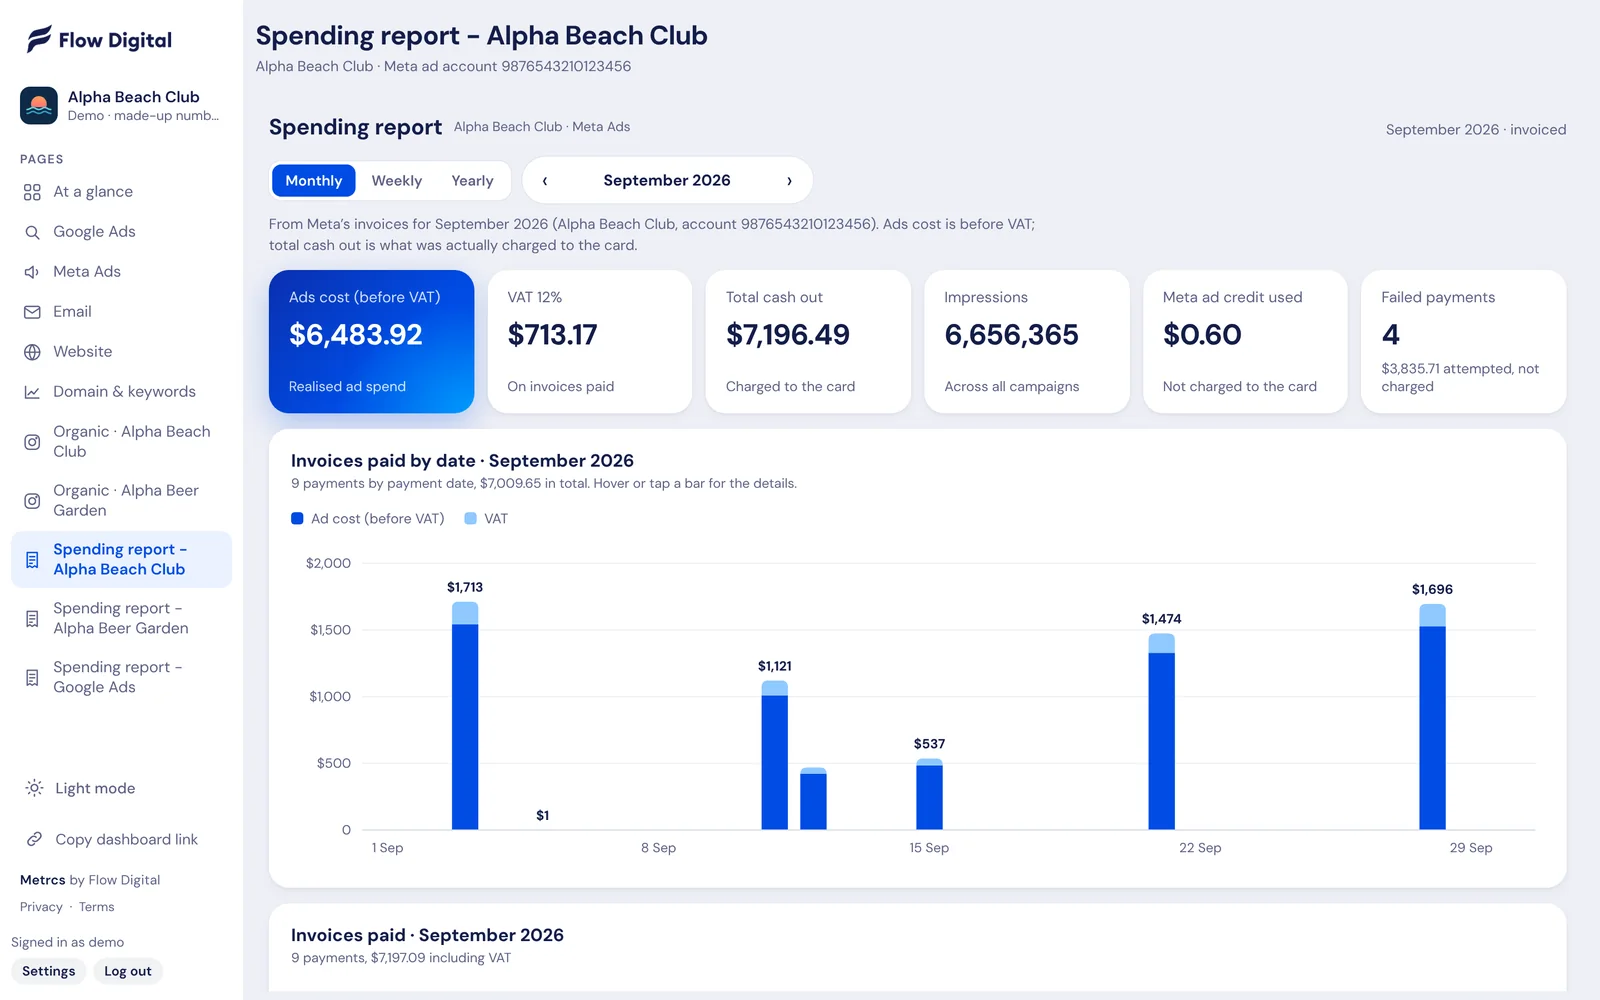Click the Instagram icon for Organic Alpha Beer Garden
This screenshot has height=1000, width=1600.
coord(32,501)
